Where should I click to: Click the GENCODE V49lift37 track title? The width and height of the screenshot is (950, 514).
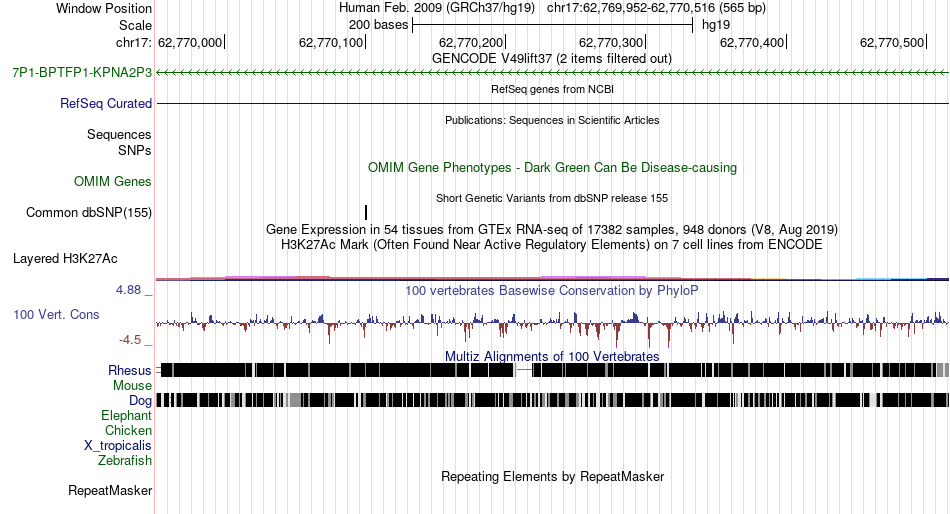(x=552, y=59)
